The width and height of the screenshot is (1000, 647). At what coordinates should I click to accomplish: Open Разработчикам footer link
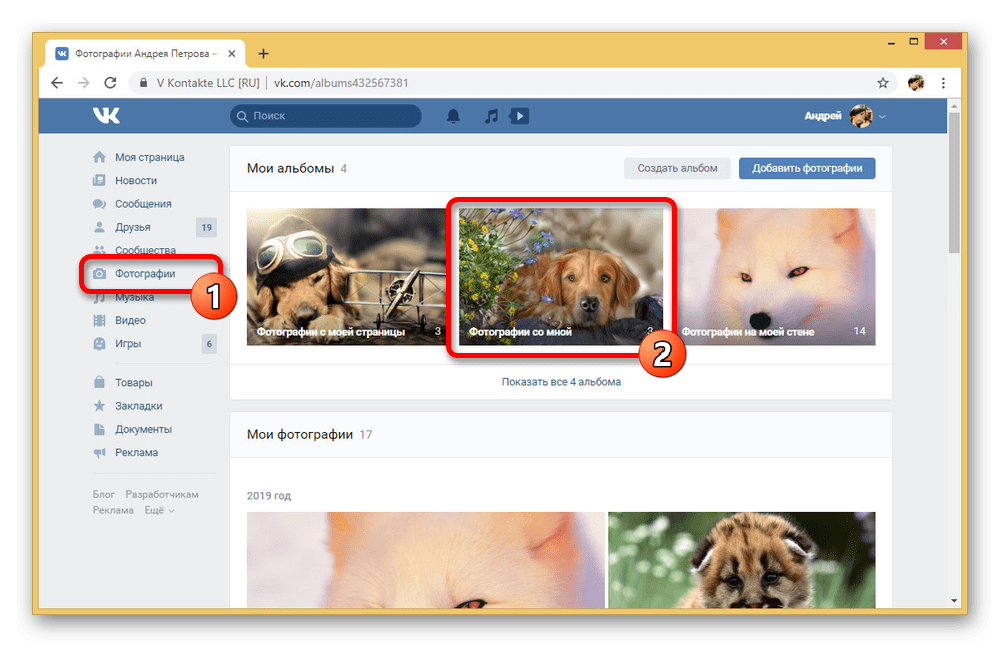[x=162, y=495]
